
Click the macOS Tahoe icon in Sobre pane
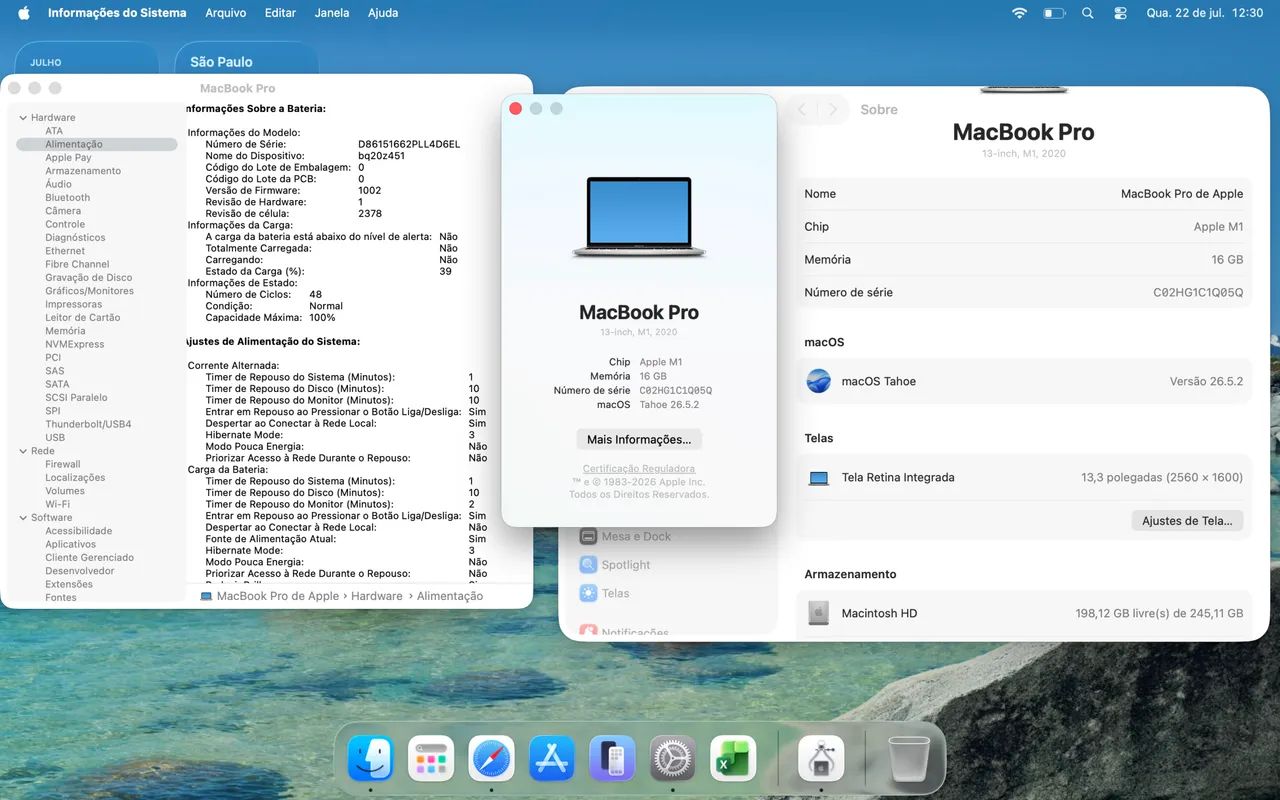pos(819,381)
